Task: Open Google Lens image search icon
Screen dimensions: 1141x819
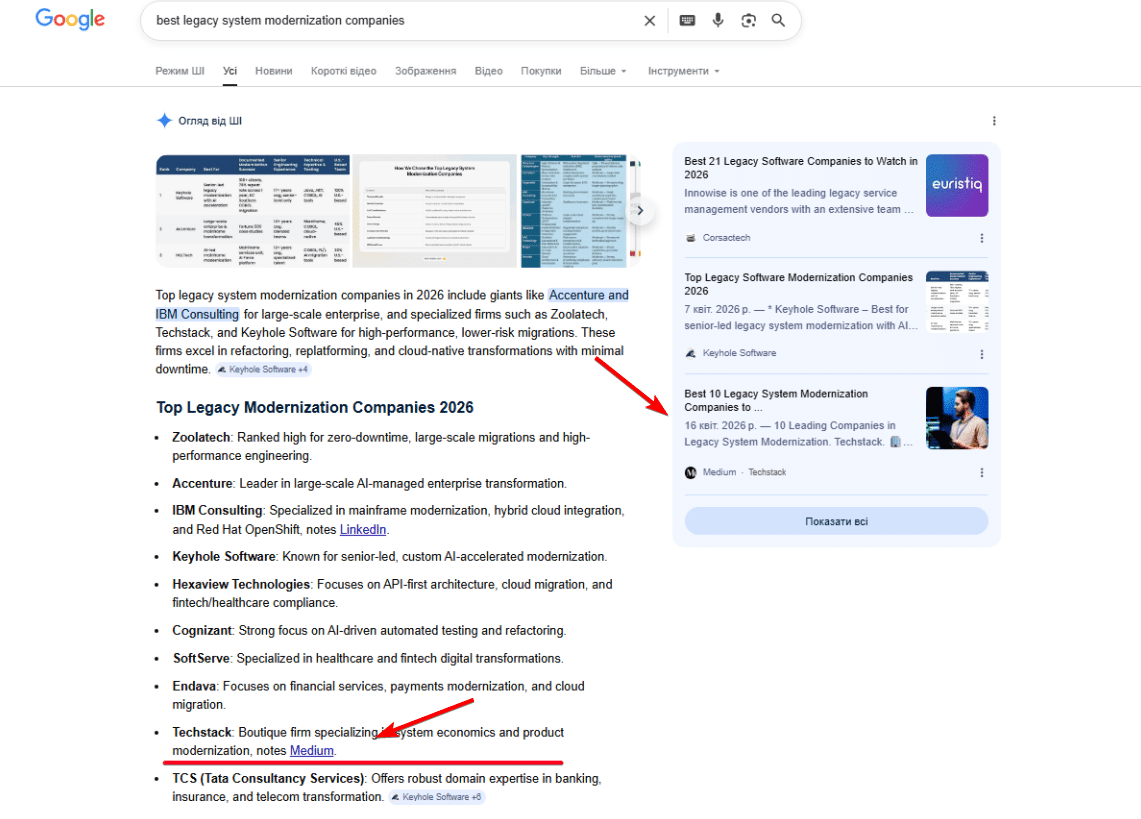Action: coord(748,20)
